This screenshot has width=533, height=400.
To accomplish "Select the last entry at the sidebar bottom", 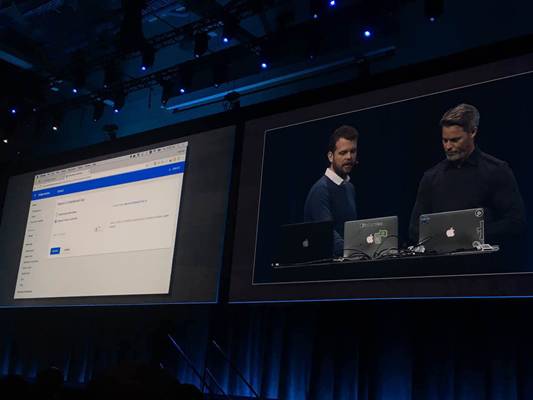I will [x=24, y=291].
